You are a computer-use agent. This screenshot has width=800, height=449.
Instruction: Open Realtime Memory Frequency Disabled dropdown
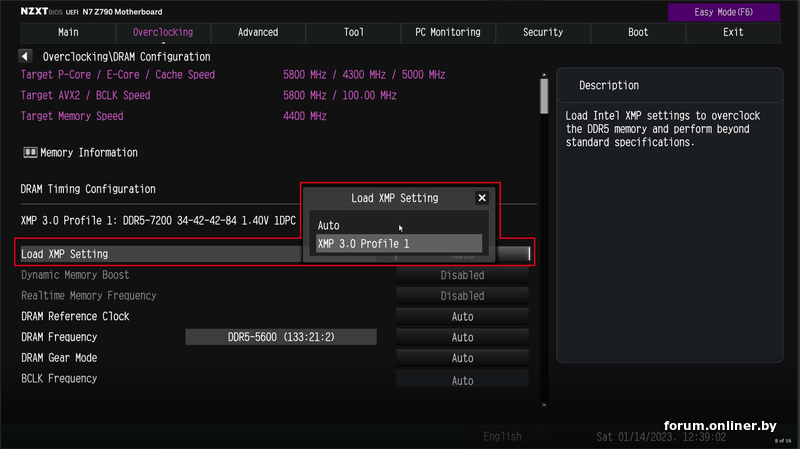(x=462, y=296)
